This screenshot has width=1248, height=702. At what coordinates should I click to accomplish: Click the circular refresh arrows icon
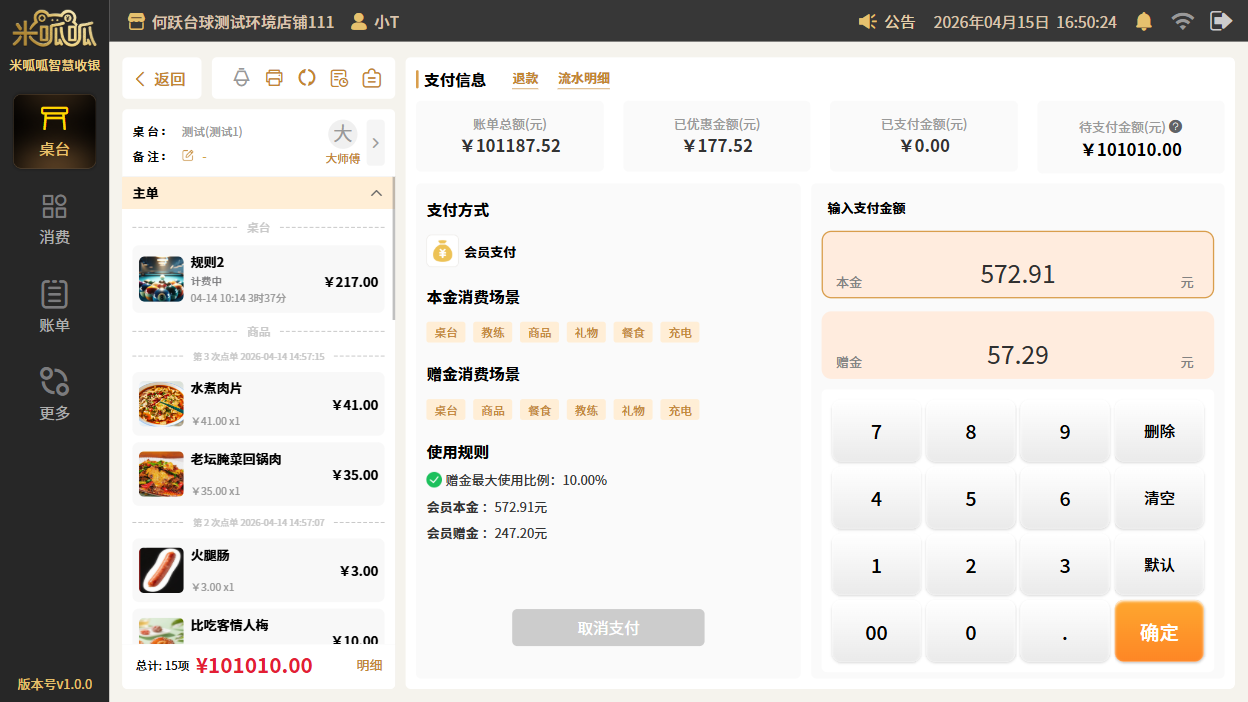coord(307,78)
